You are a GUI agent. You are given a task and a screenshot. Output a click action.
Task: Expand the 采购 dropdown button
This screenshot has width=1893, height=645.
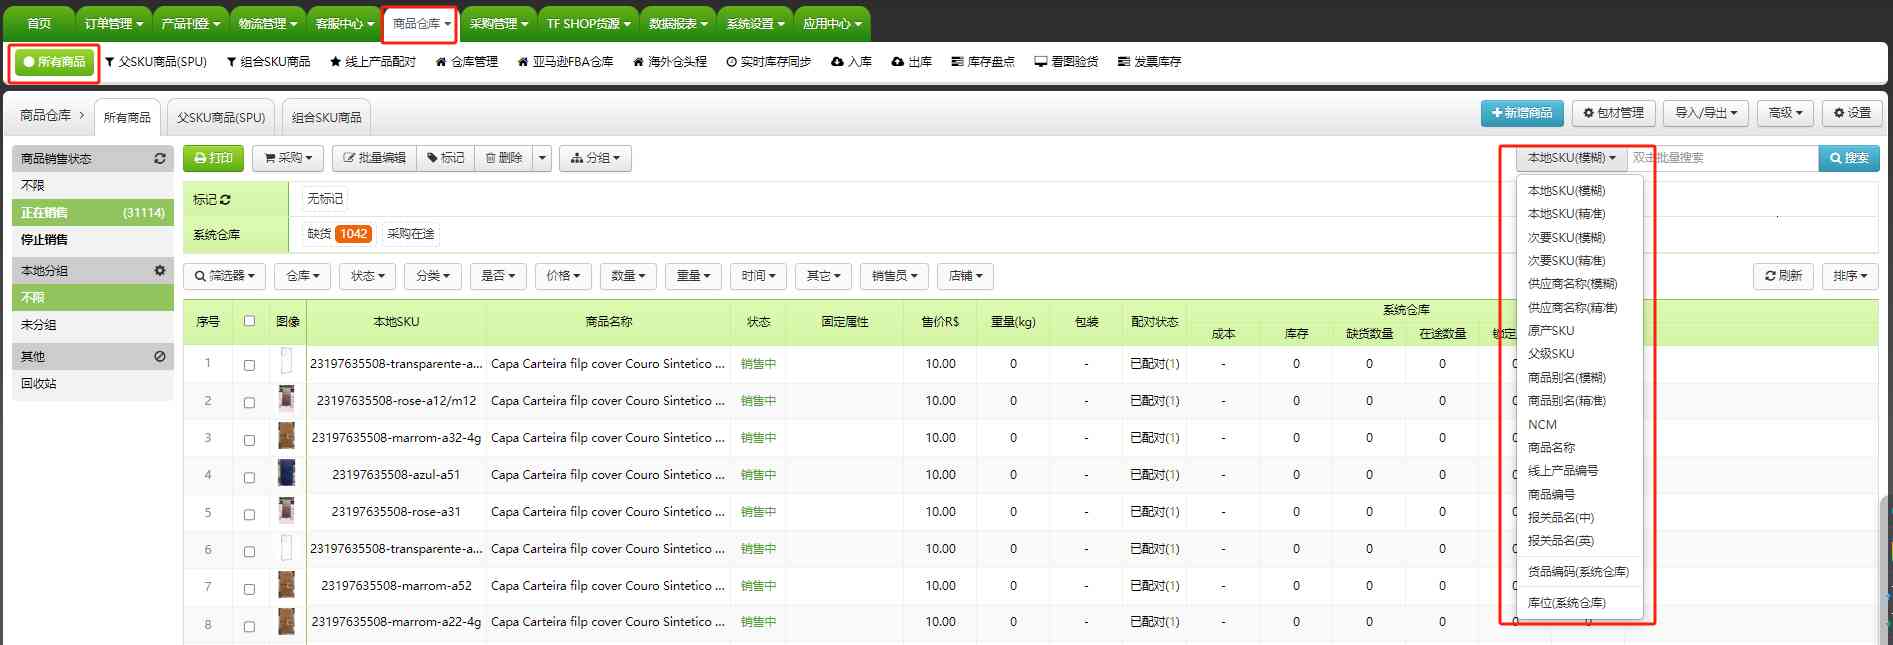click(288, 158)
